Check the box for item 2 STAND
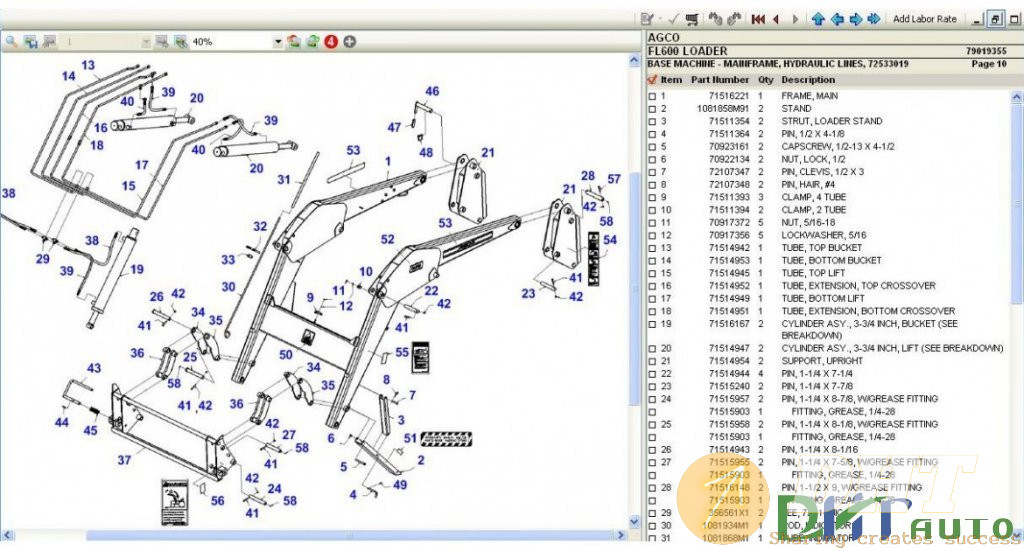The width and height of the screenshot is (1024, 551). [652, 109]
